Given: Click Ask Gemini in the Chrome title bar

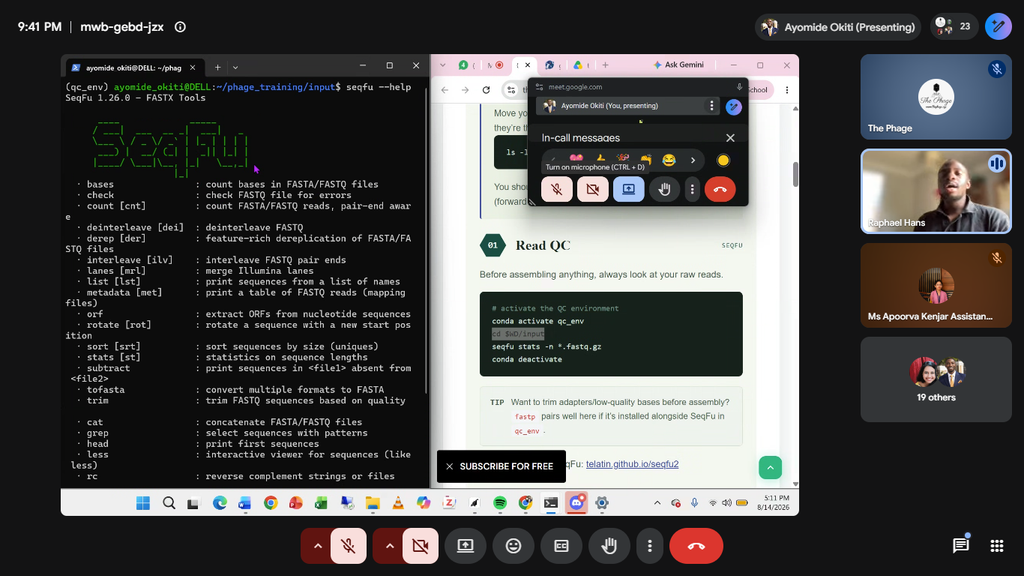Looking at the screenshot, I should coord(679,65).
